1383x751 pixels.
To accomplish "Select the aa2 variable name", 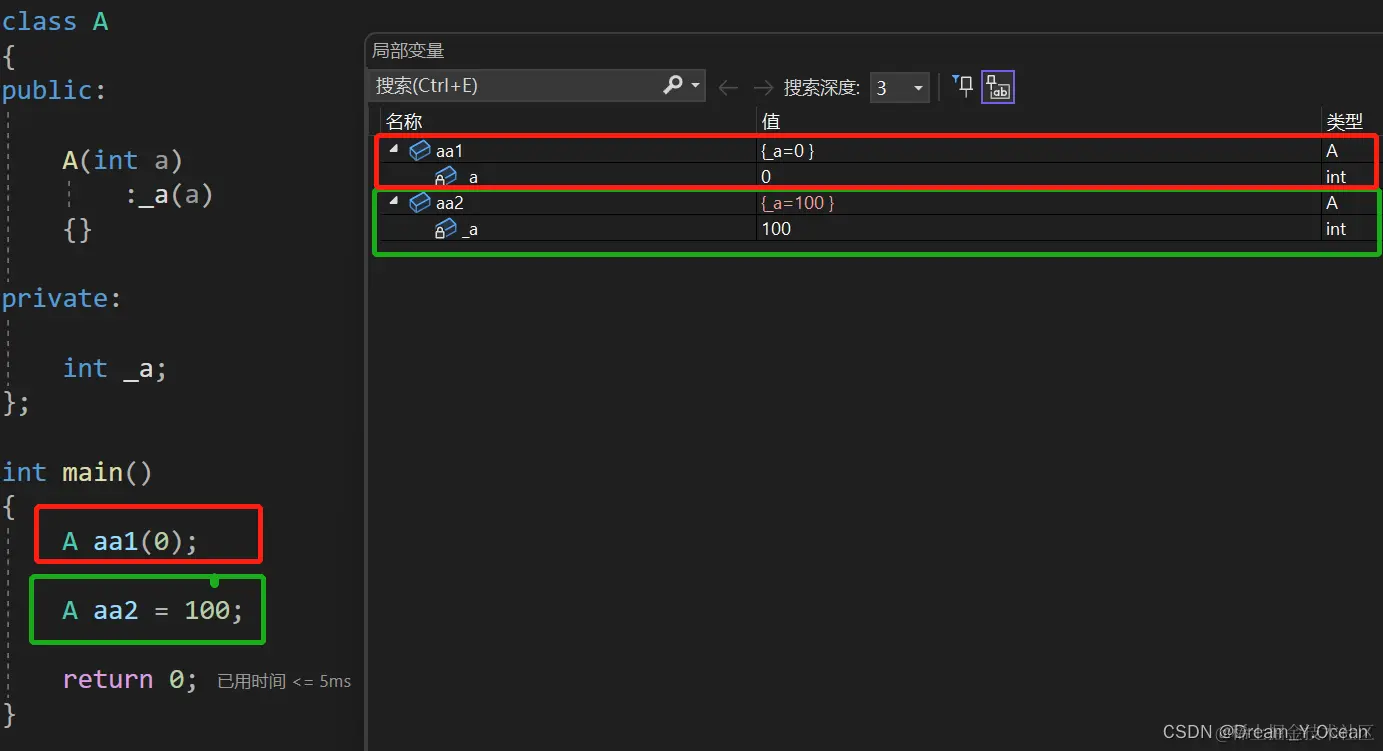I will pos(450,203).
